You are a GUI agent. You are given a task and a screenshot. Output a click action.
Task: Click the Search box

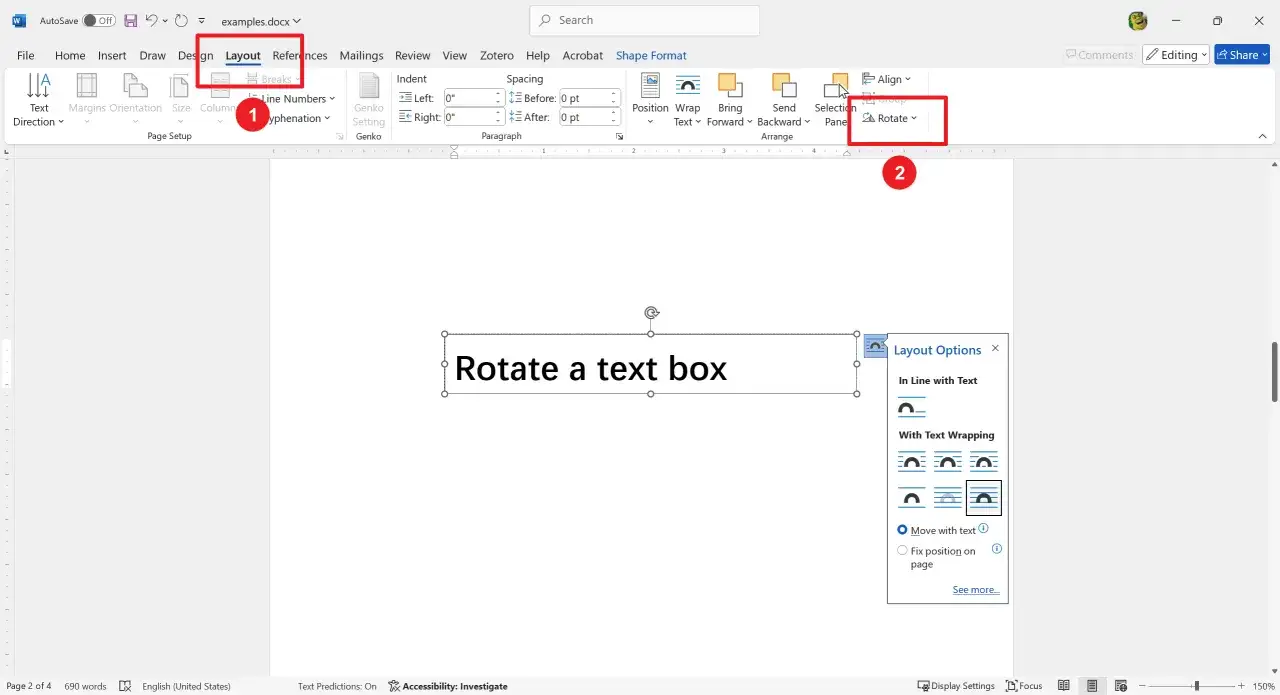point(645,20)
